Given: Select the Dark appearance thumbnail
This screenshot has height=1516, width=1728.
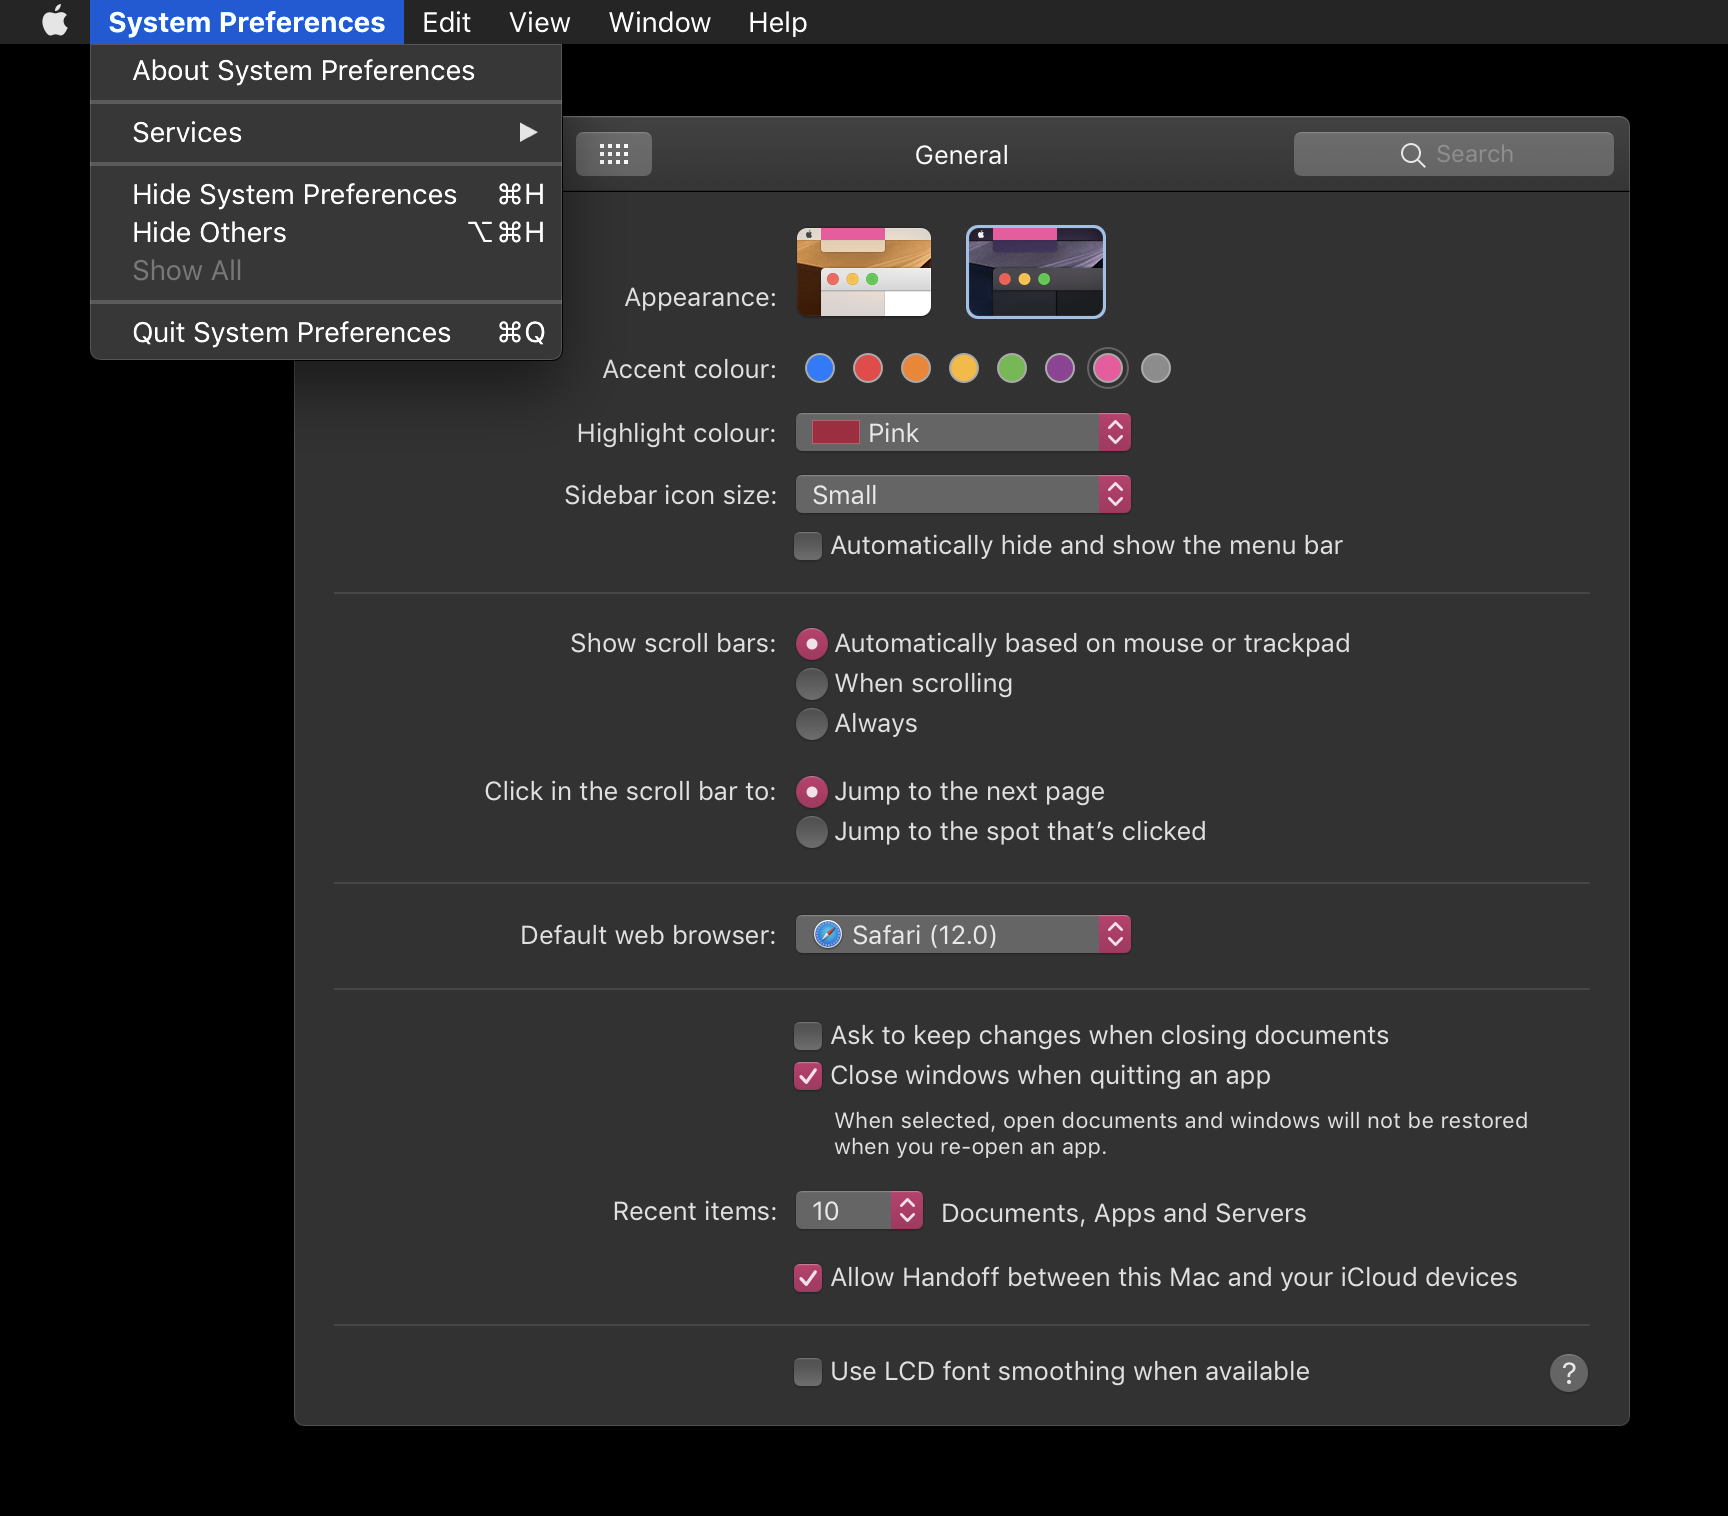Looking at the screenshot, I should pyautogui.click(x=1036, y=272).
